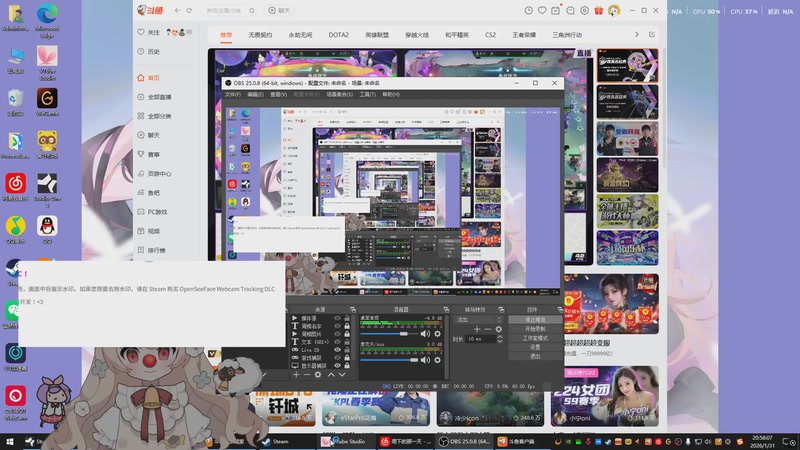
Task: Click the edit icon beside the category tabs
Action: (652, 34)
